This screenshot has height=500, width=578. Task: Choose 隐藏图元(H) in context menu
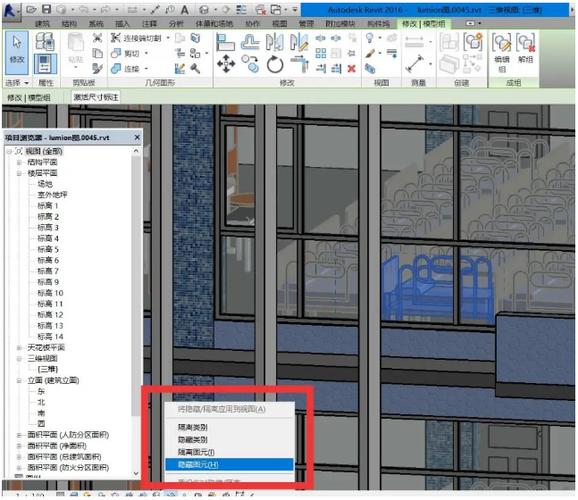(x=229, y=465)
